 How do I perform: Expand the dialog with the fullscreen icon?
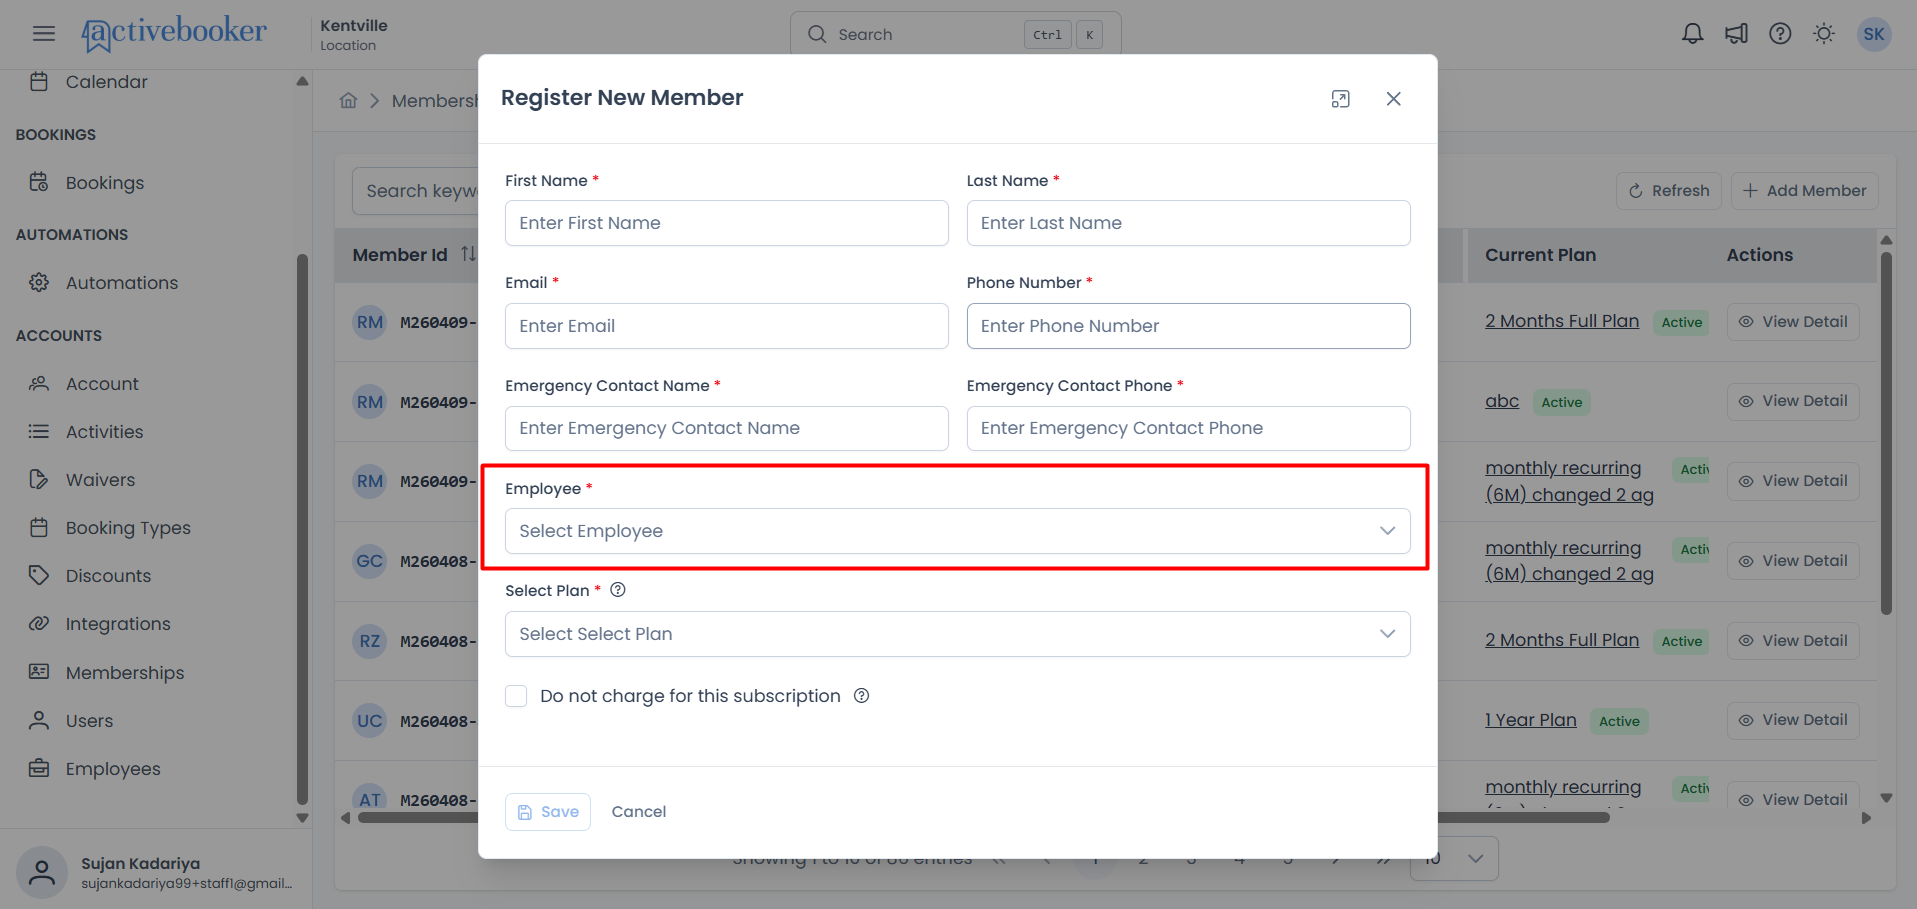pos(1341,99)
